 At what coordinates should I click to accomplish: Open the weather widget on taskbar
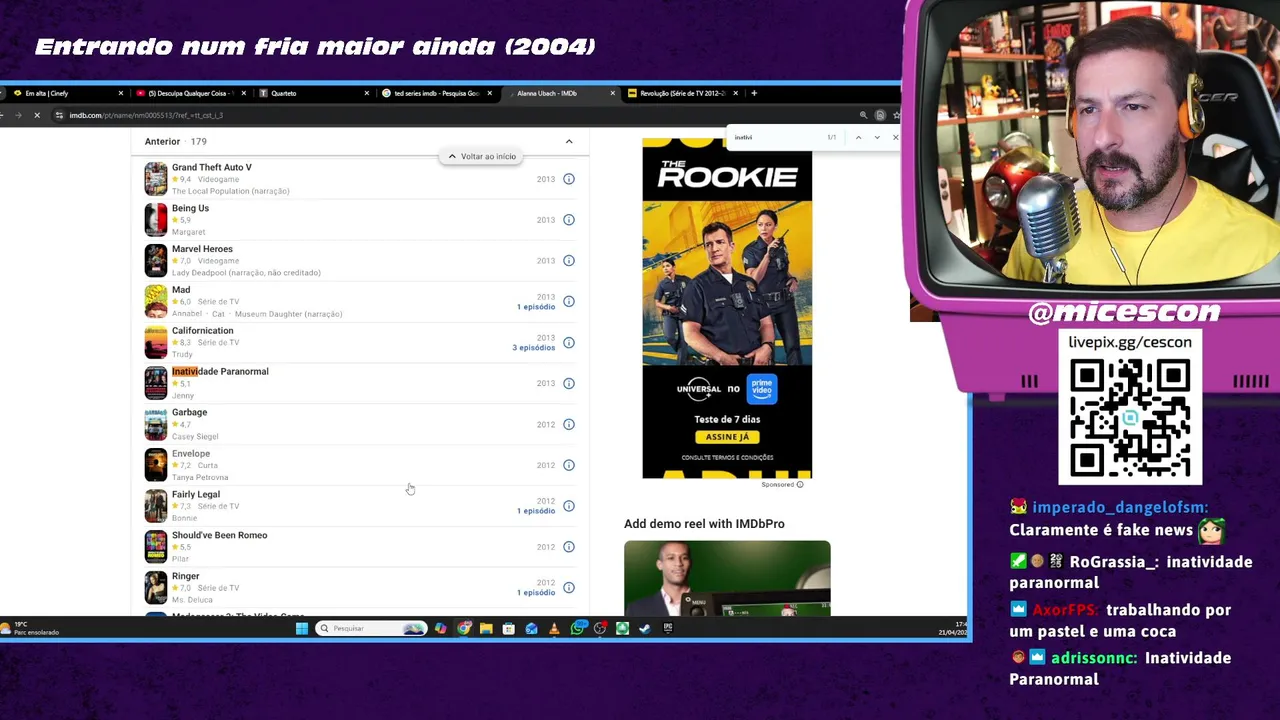pos(30,628)
